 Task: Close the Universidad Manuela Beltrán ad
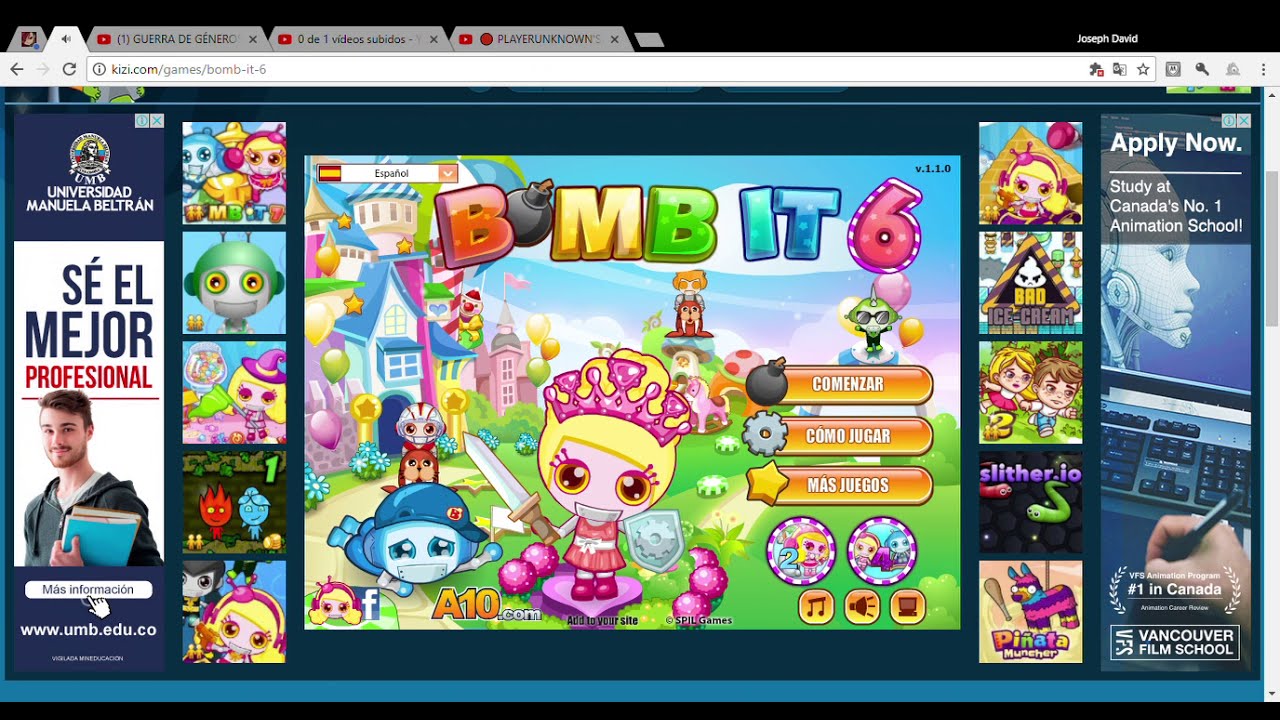(157, 121)
